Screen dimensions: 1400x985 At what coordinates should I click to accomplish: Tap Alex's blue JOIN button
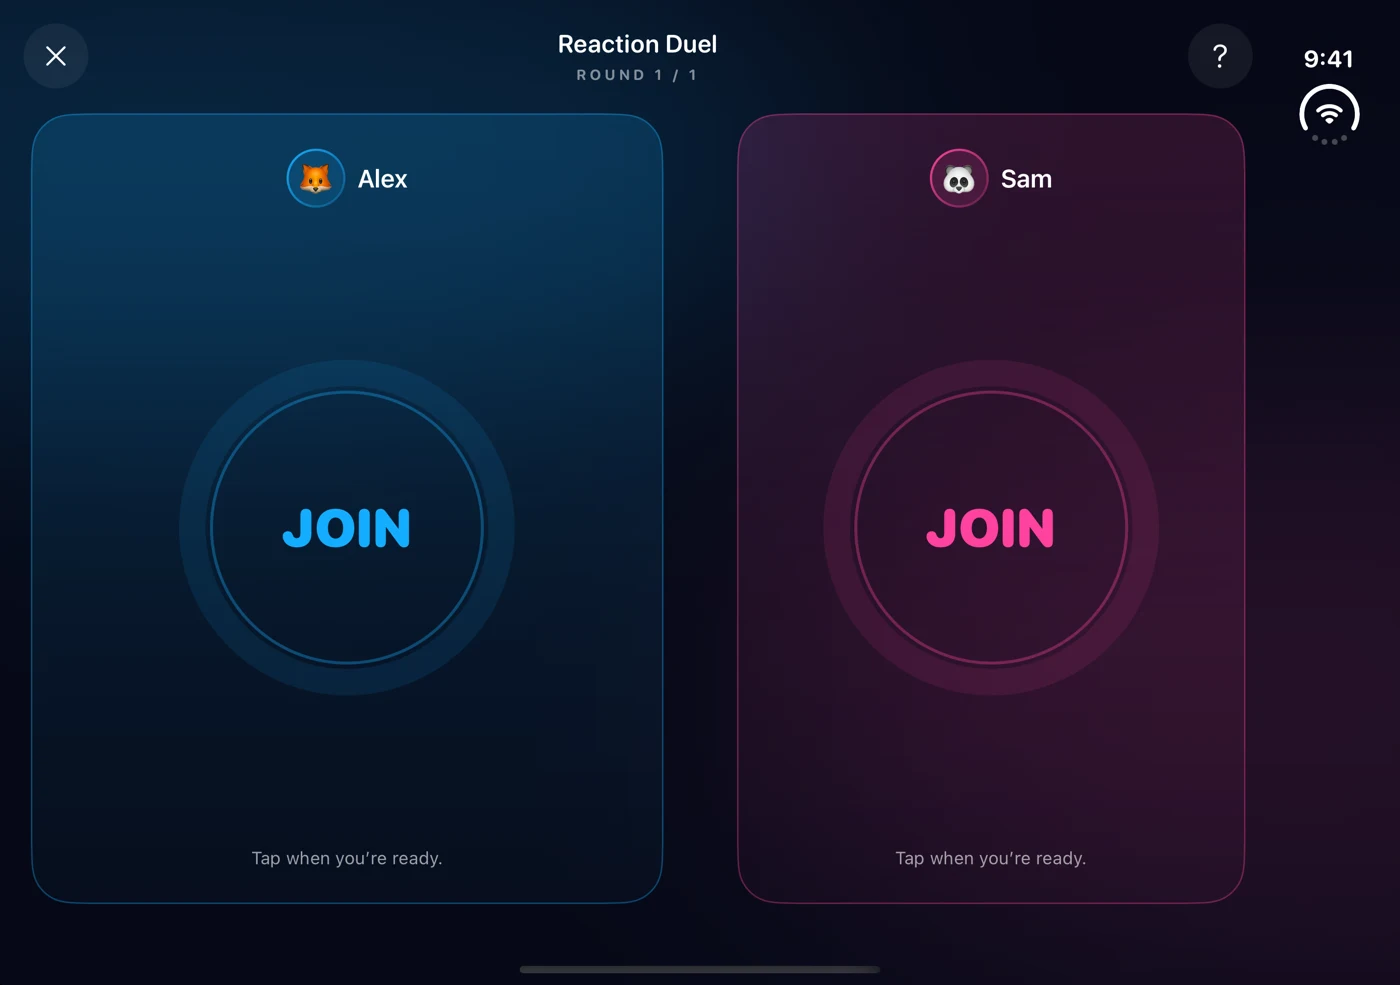pyautogui.click(x=347, y=528)
